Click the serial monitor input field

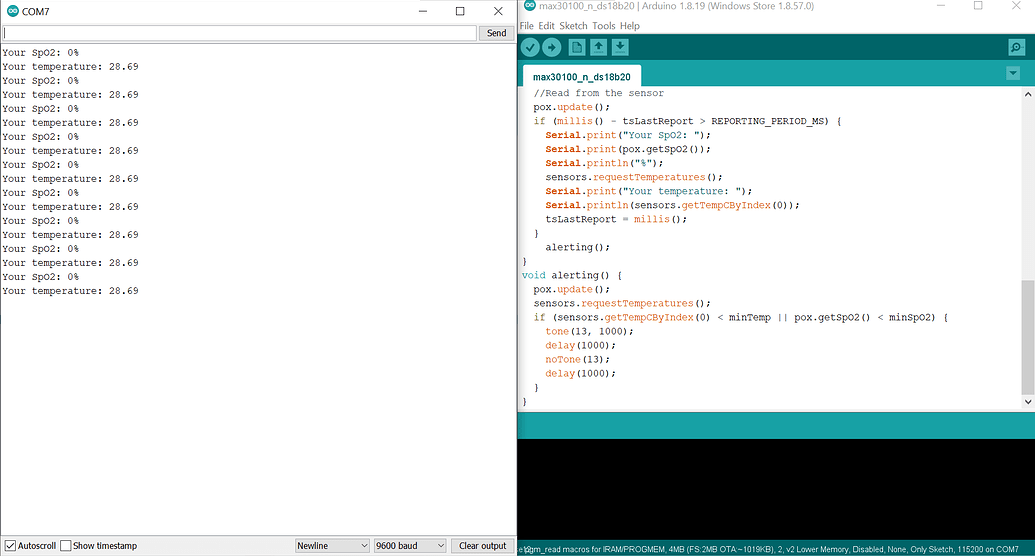pyautogui.click(x=239, y=33)
